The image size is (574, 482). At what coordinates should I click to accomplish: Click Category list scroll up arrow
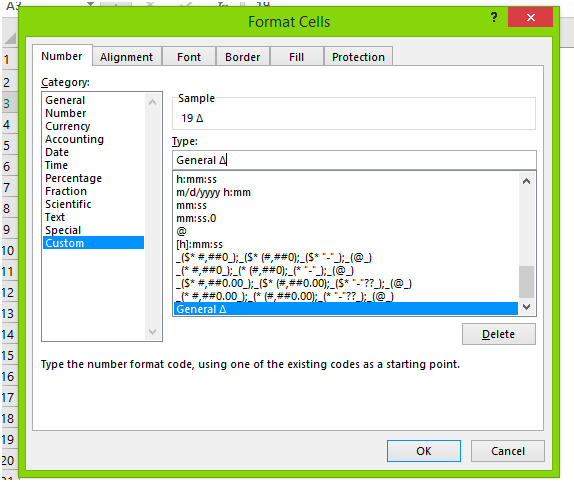[x=153, y=102]
